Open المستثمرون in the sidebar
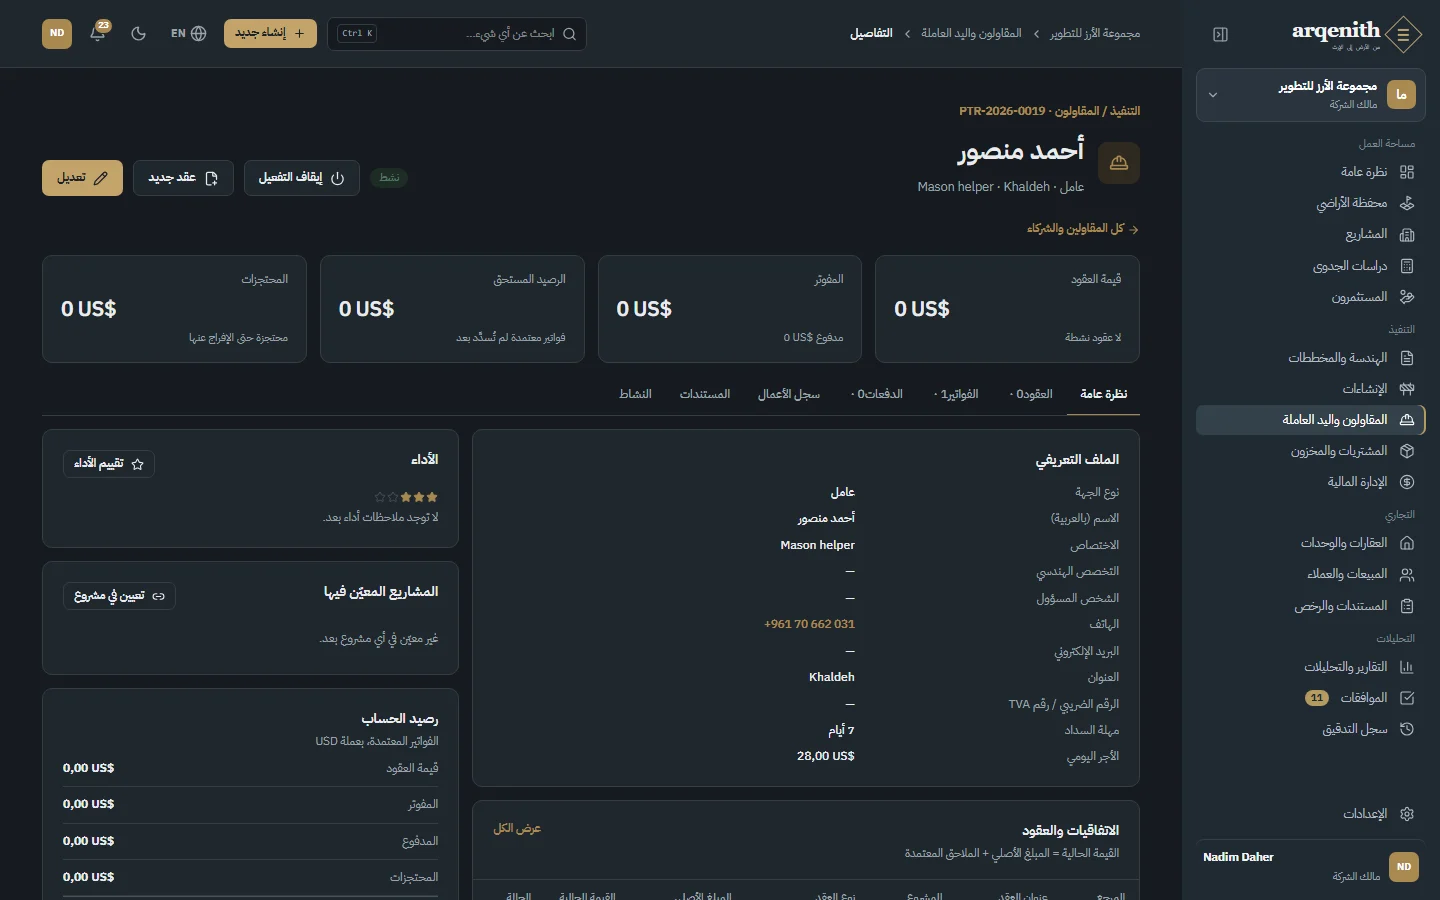1440x900 pixels. click(1310, 297)
